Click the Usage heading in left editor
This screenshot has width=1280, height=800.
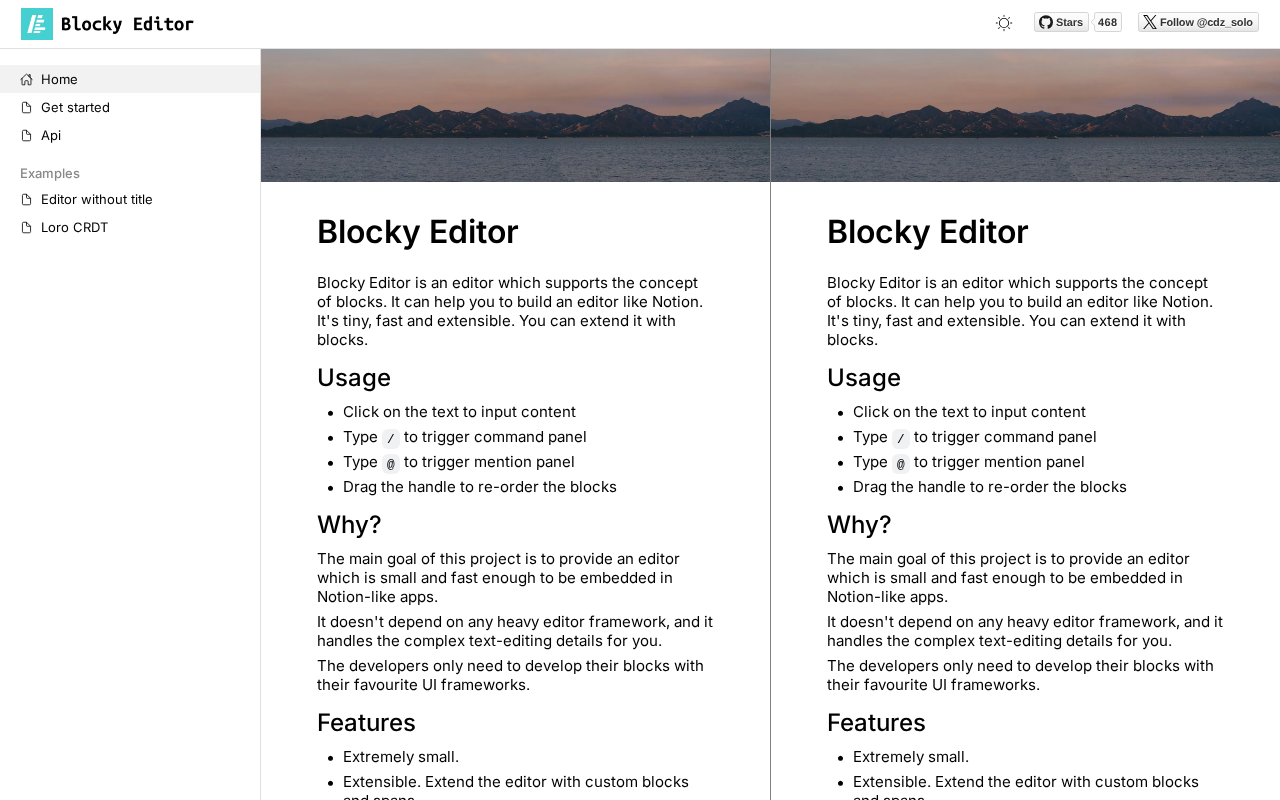[x=354, y=377]
